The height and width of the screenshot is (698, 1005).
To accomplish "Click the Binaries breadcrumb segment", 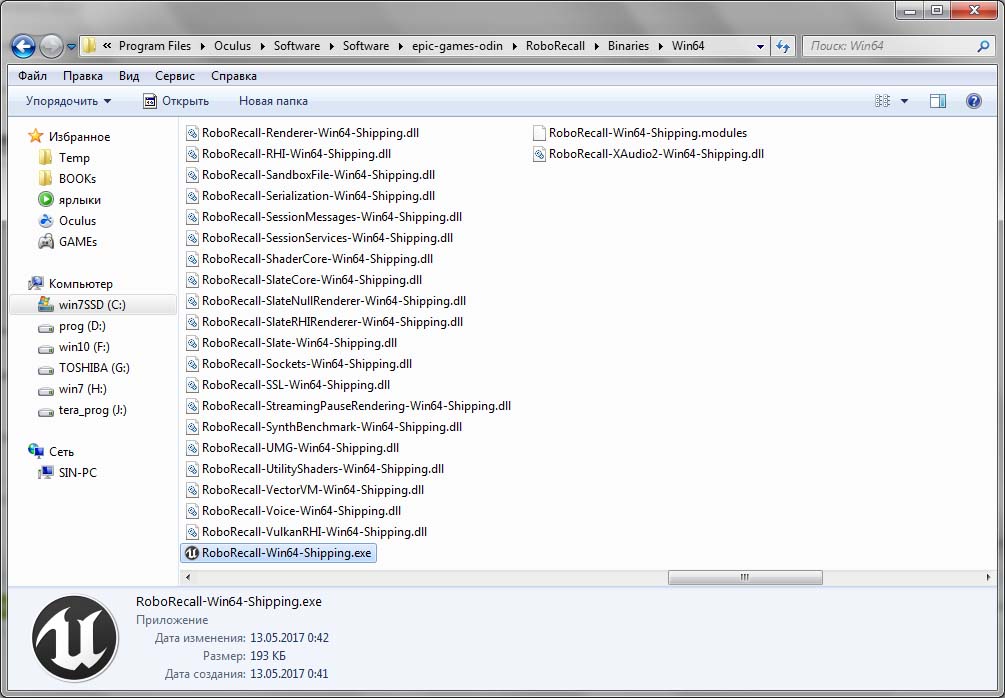I will [x=628, y=46].
